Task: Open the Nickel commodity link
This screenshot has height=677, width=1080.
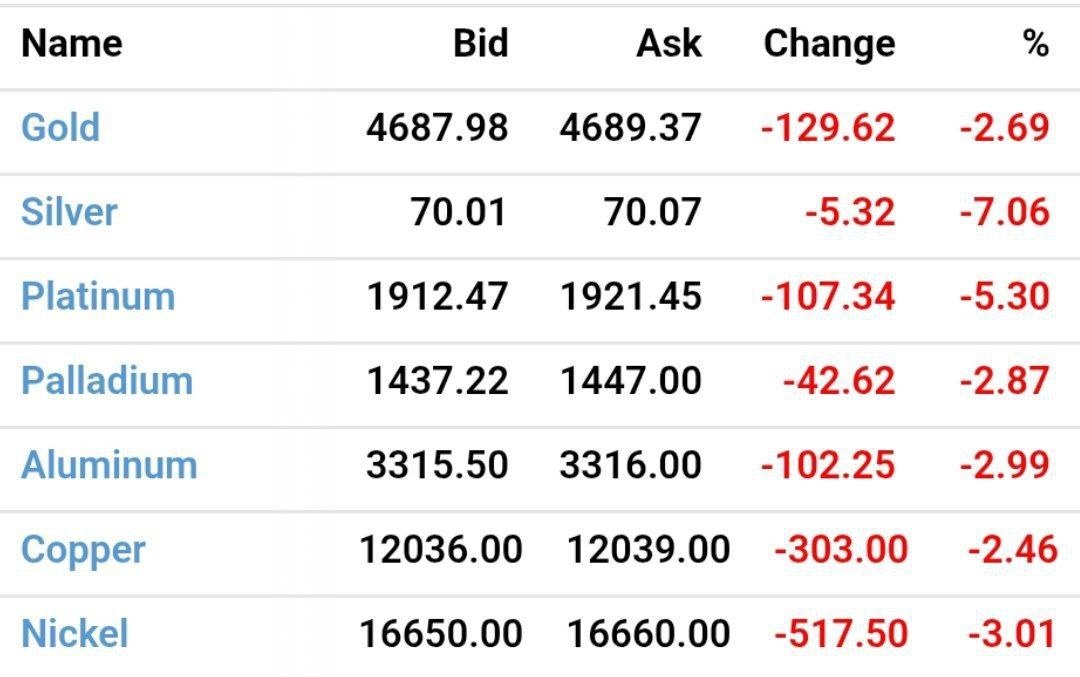Action: [74, 634]
